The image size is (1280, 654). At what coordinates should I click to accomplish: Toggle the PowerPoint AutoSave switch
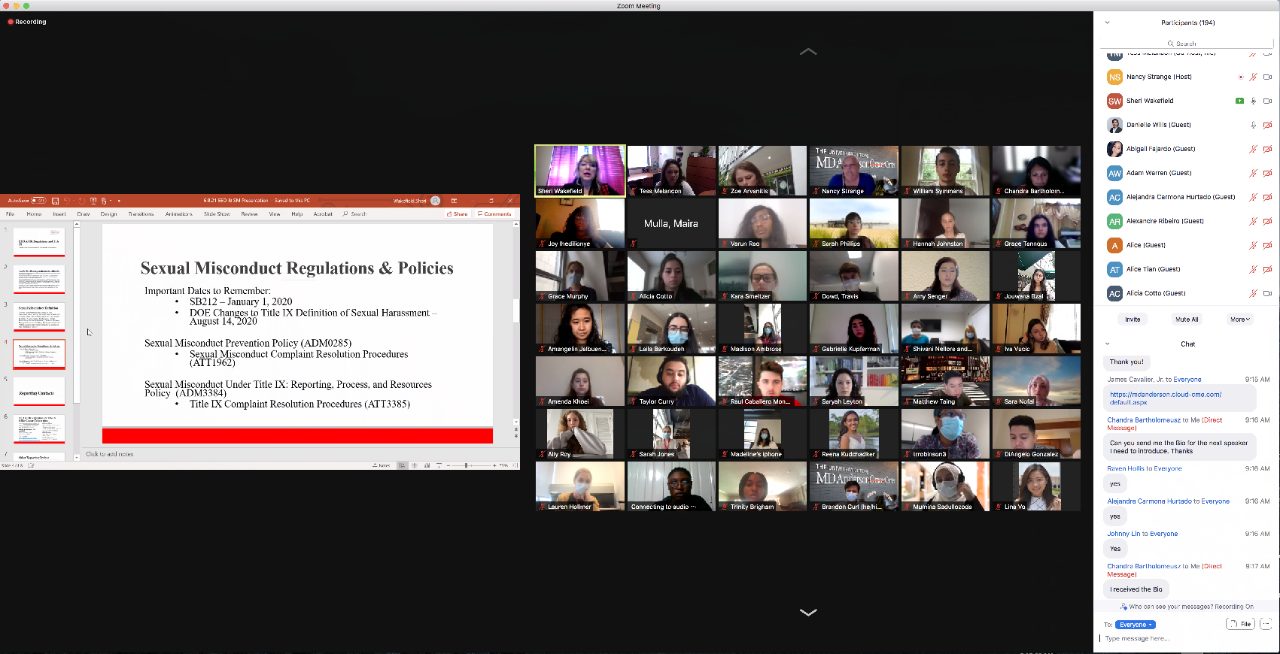pyautogui.click(x=38, y=200)
